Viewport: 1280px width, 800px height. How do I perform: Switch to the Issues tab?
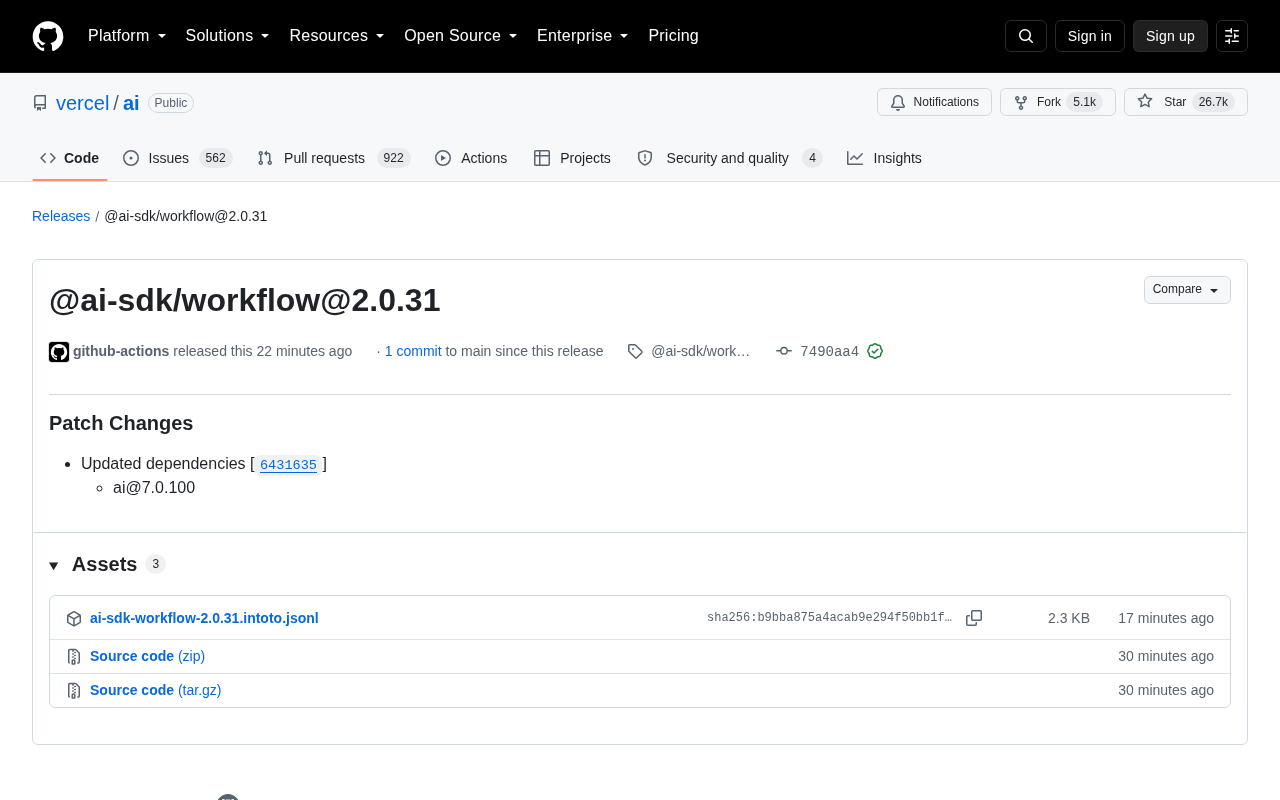[x=178, y=158]
